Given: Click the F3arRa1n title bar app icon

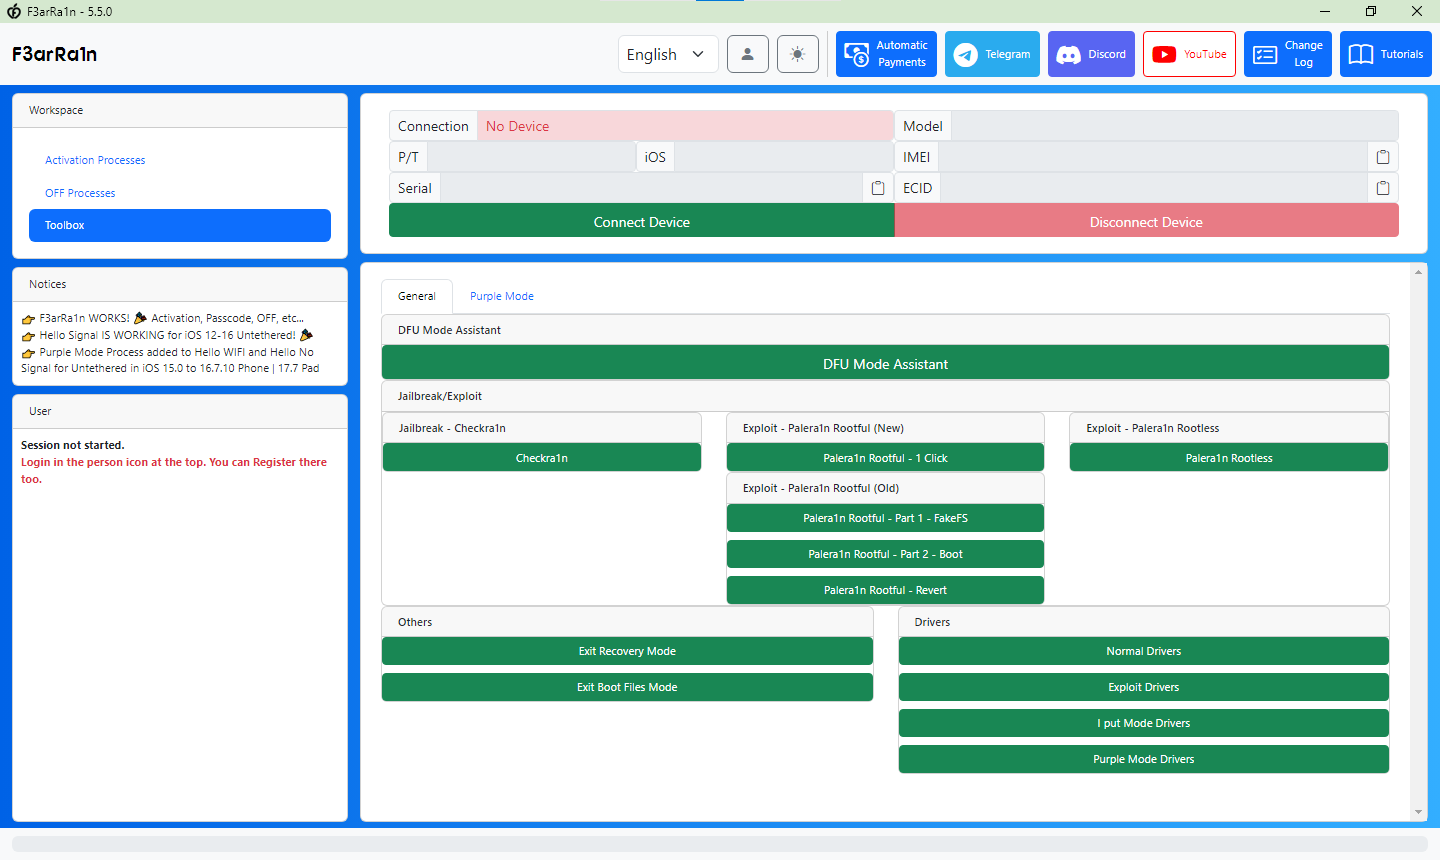Looking at the screenshot, I should (14, 12).
